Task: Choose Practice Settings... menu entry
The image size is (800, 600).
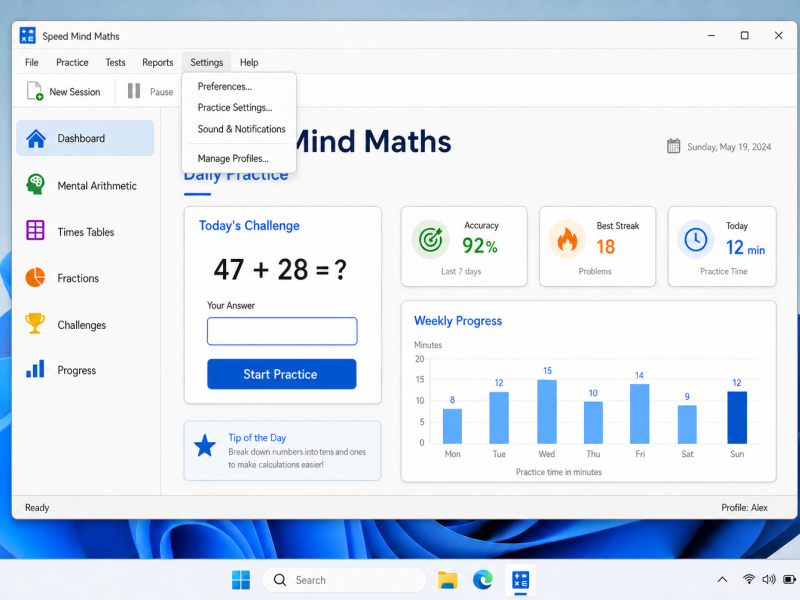Action: pos(239,108)
